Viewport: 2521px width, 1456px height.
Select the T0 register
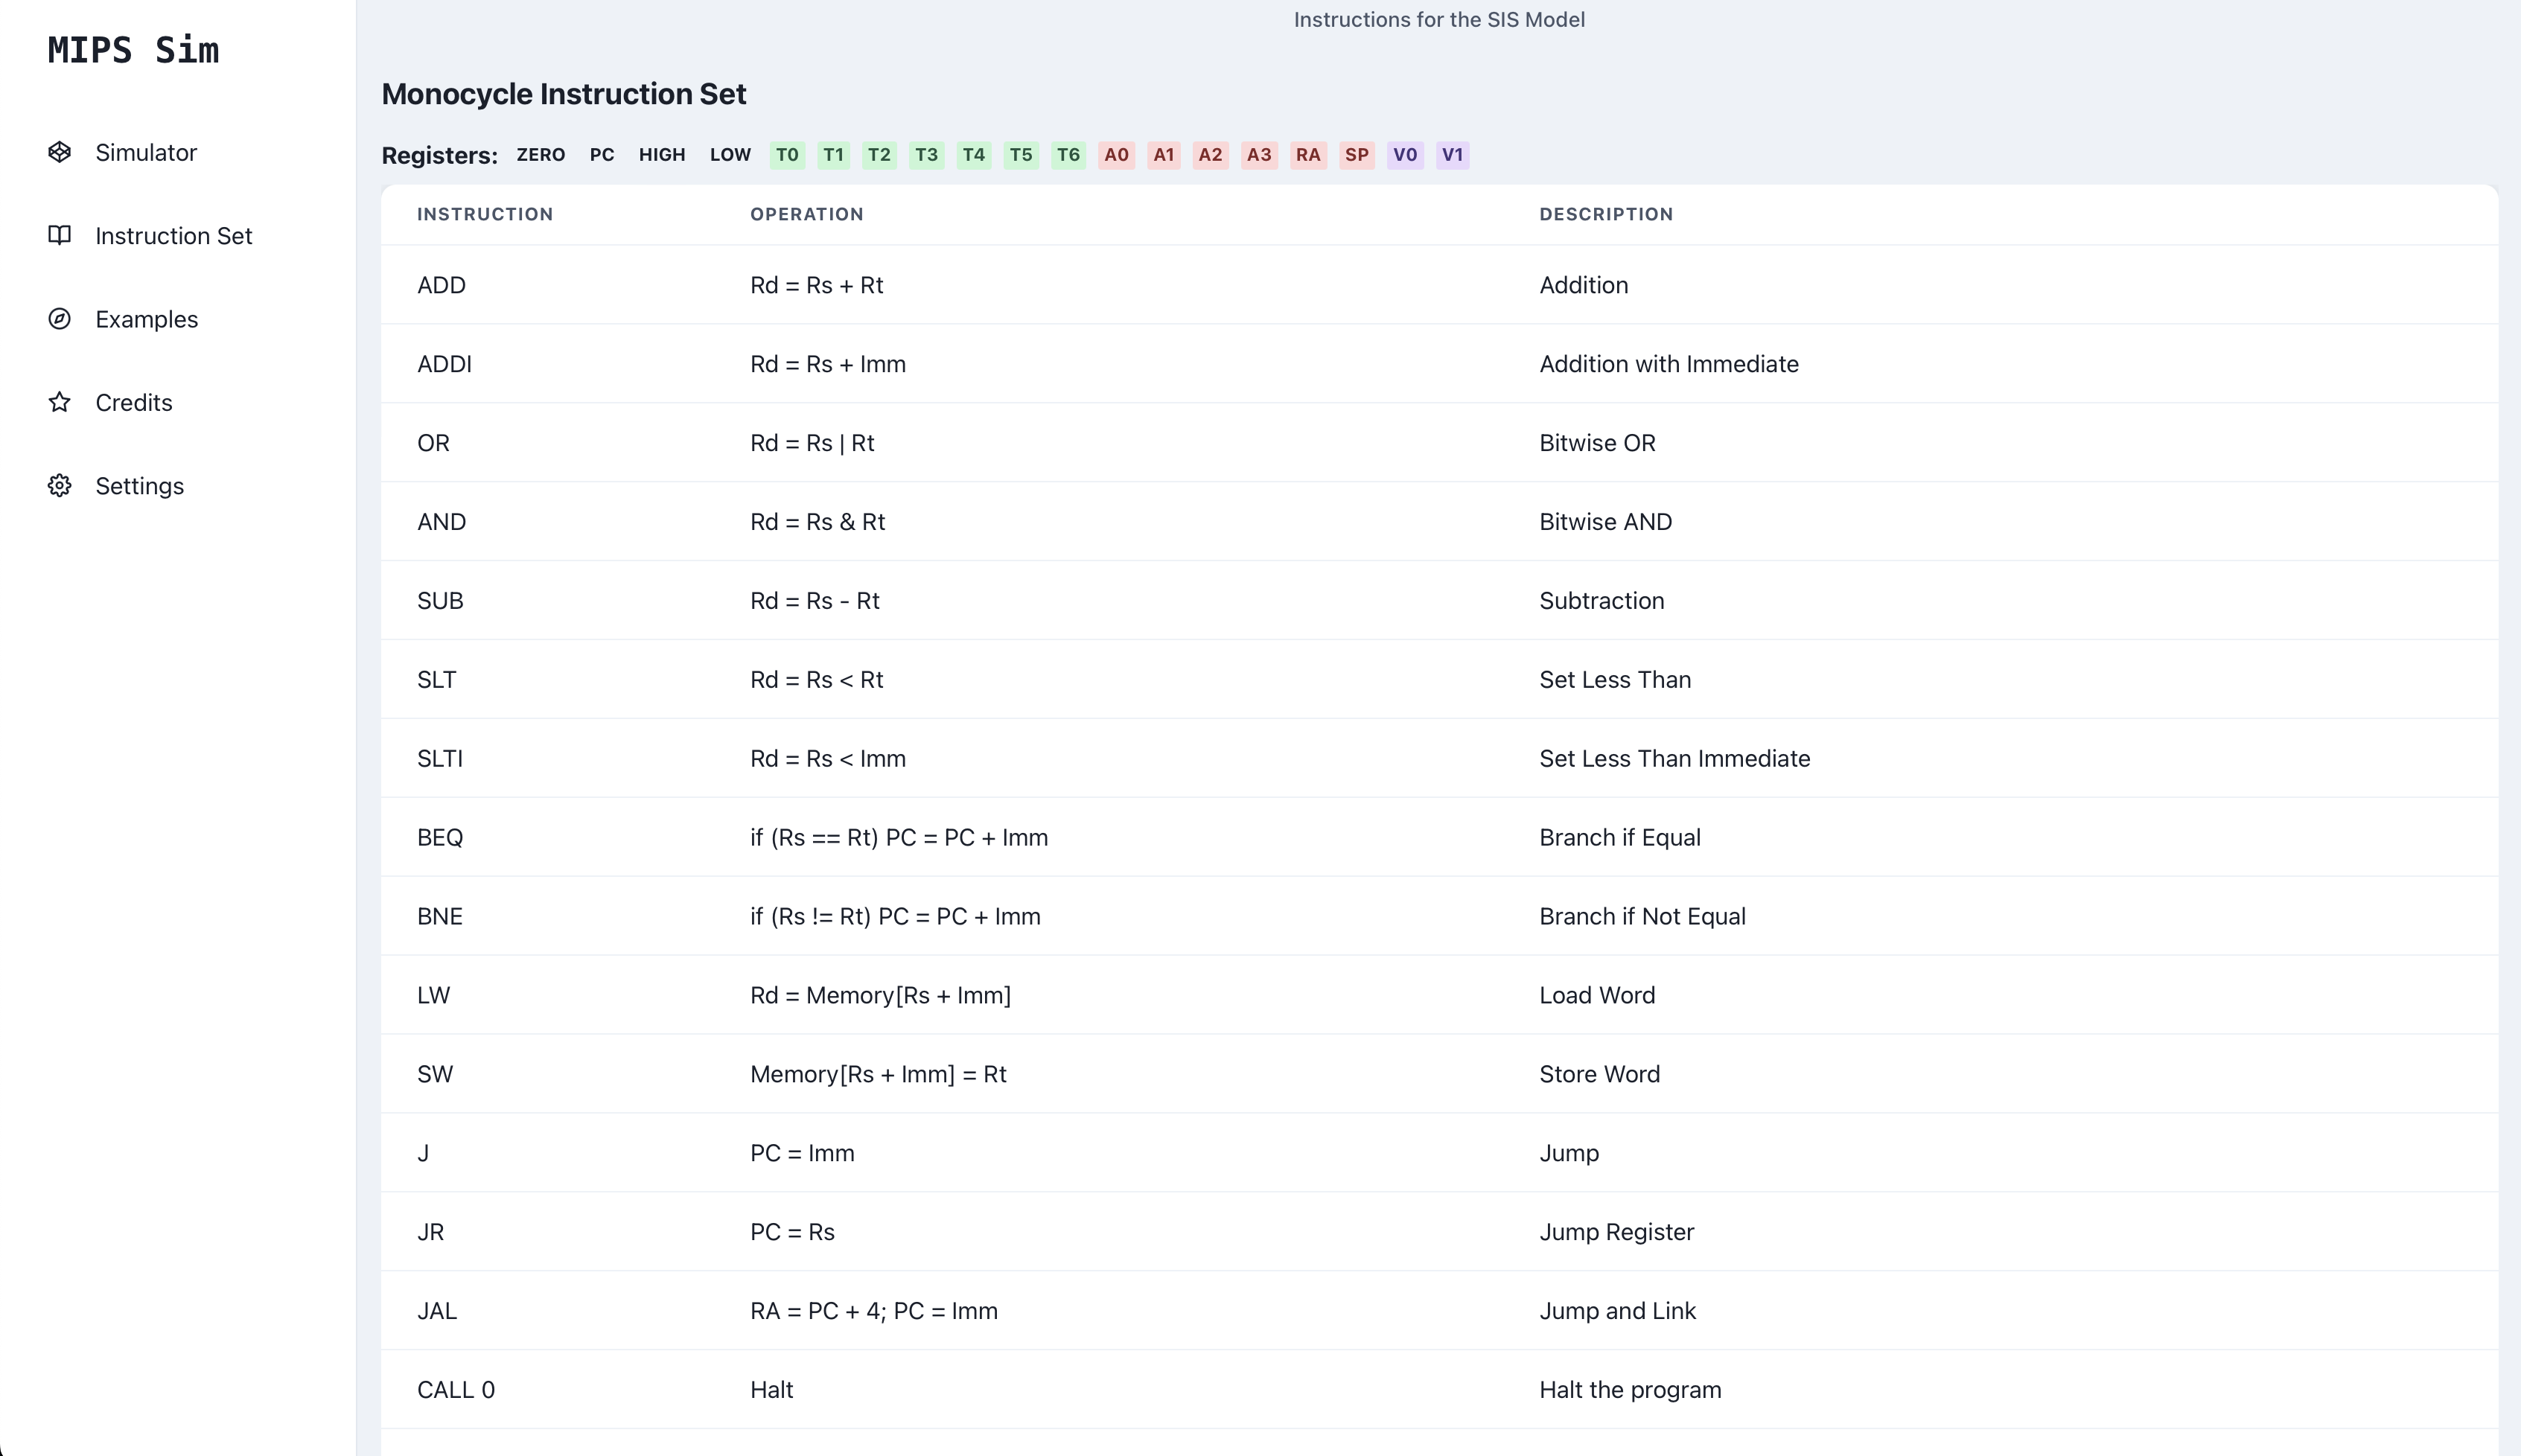click(x=787, y=154)
